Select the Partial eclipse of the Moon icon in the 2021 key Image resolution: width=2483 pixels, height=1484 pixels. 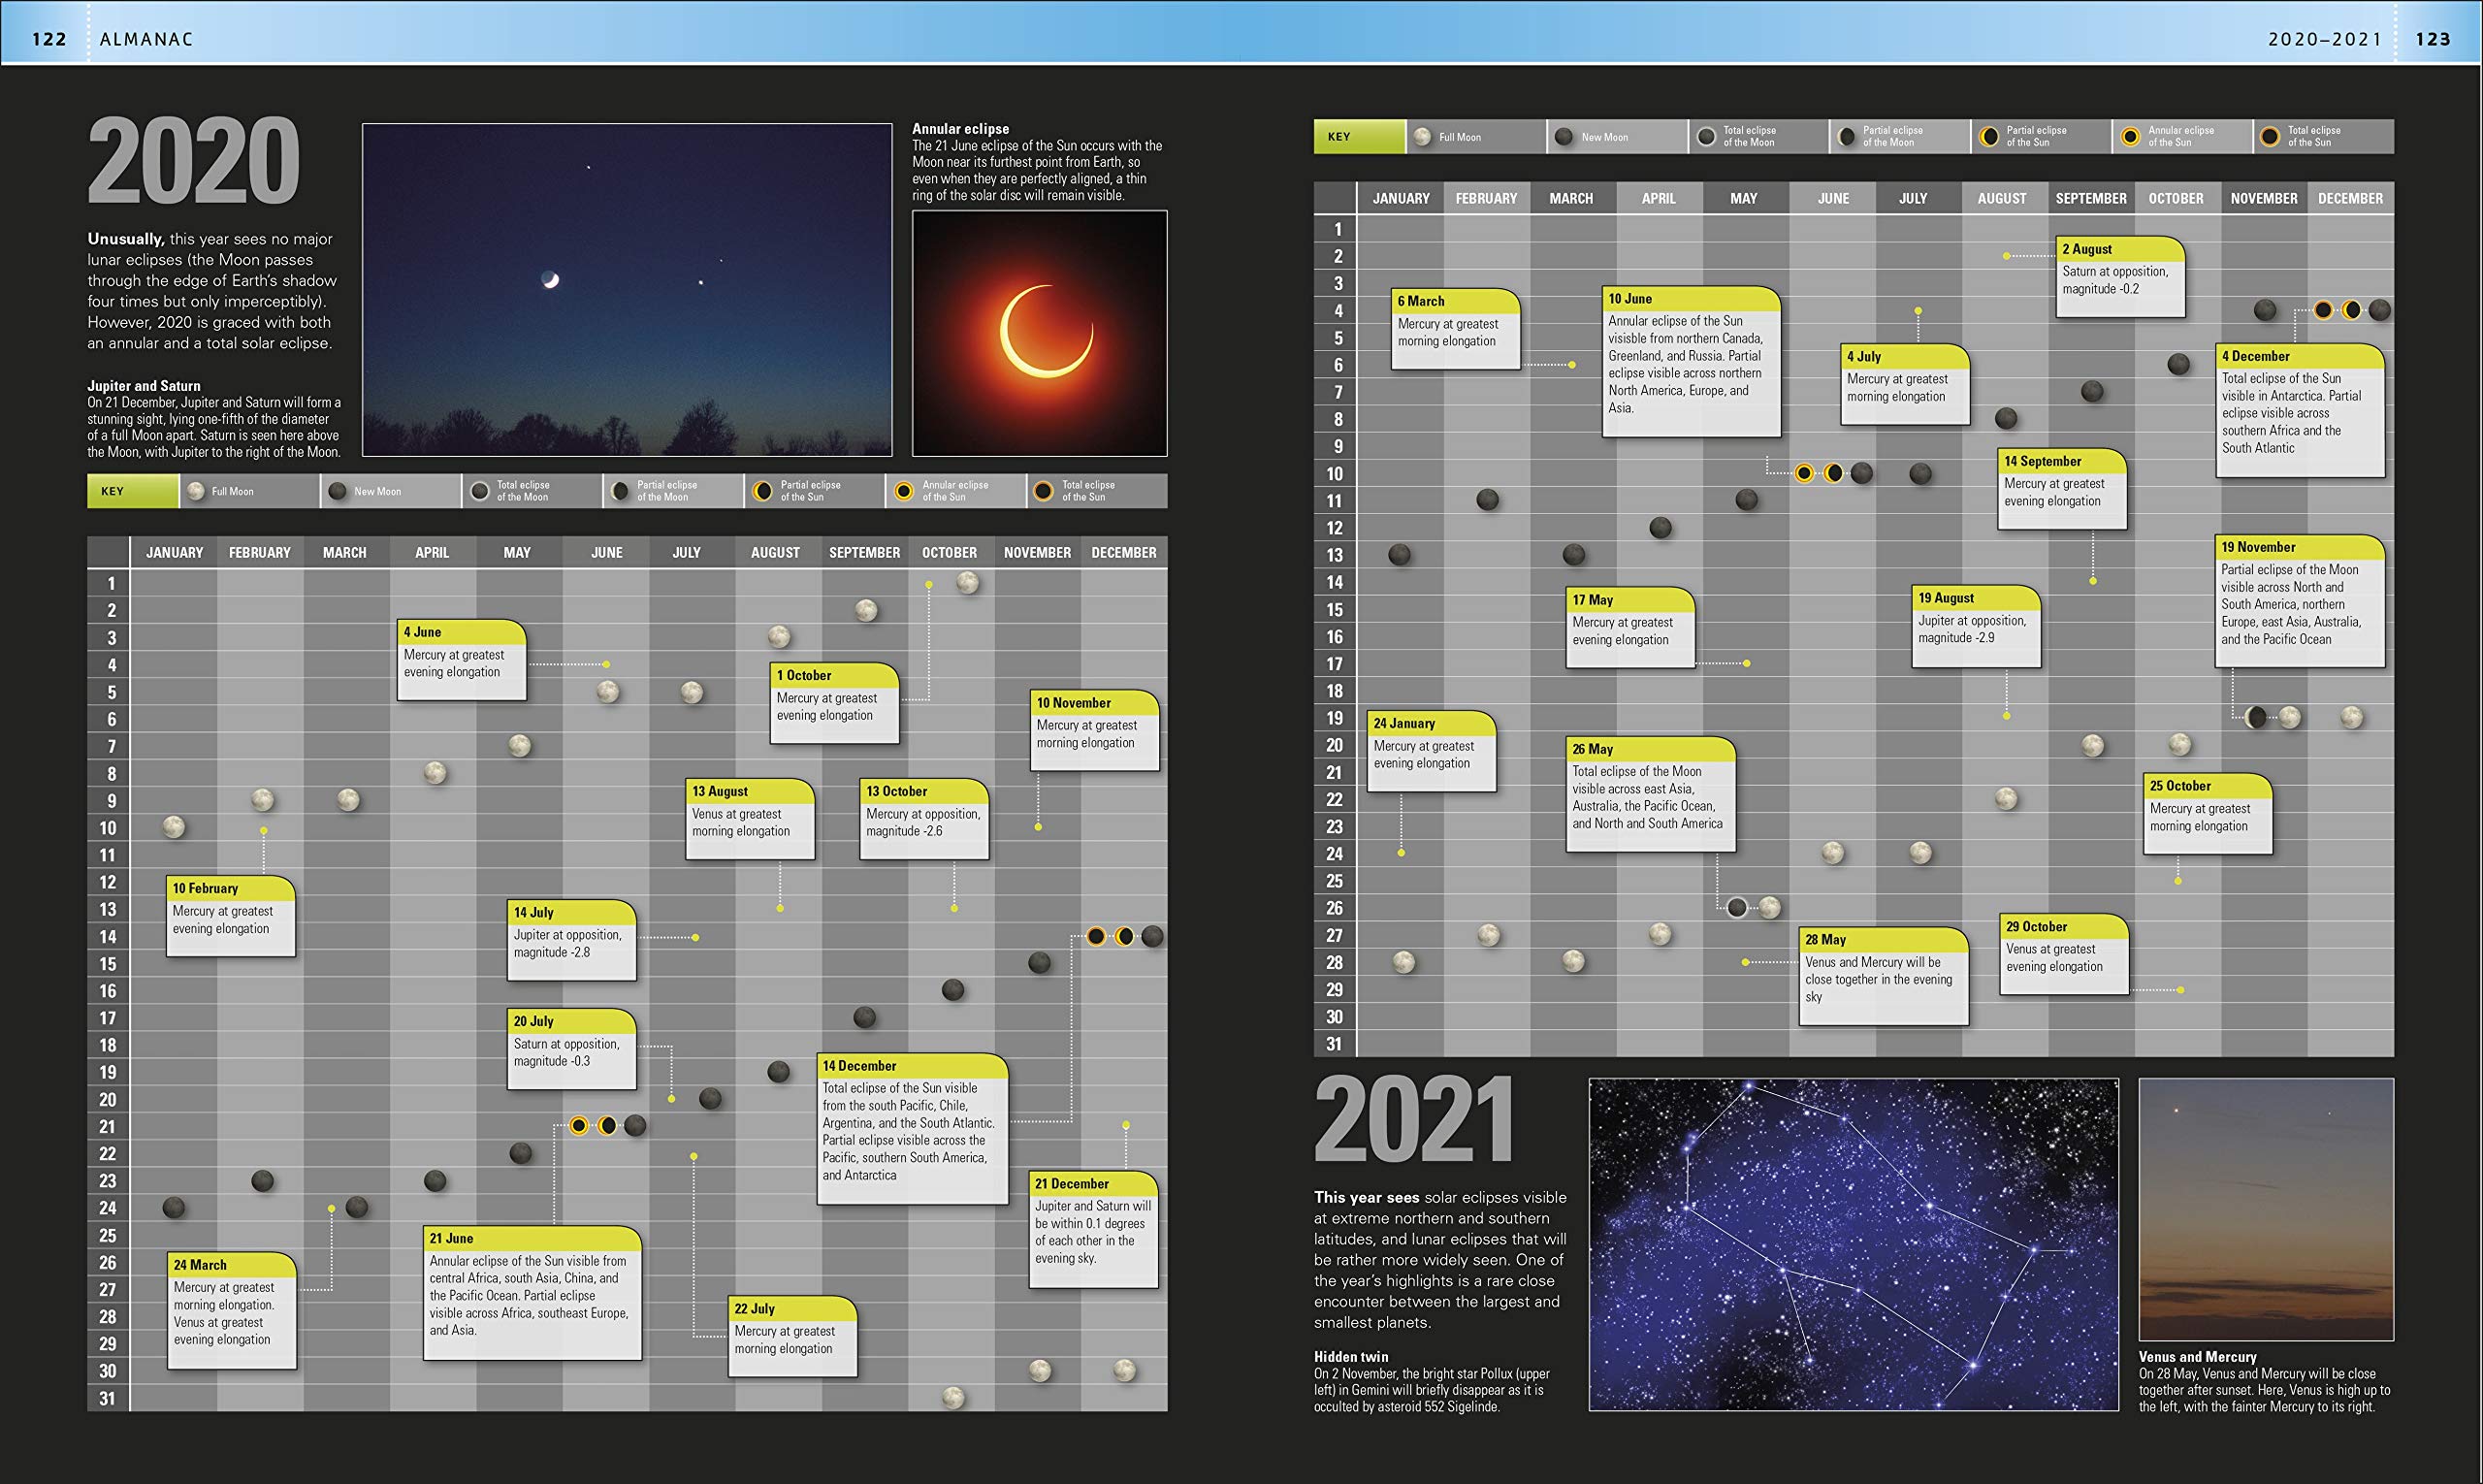pyautogui.click(x=1847, y=137)
